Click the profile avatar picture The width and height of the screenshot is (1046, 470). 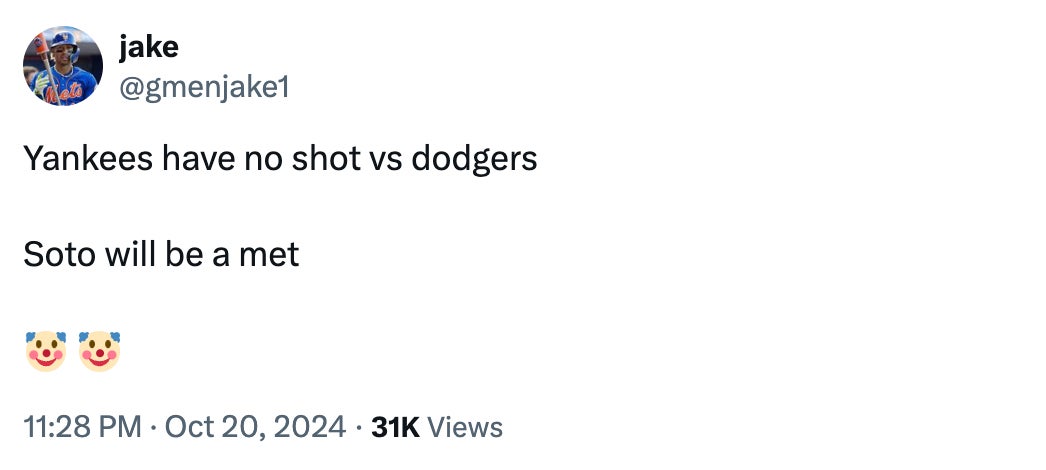[62, 66]
